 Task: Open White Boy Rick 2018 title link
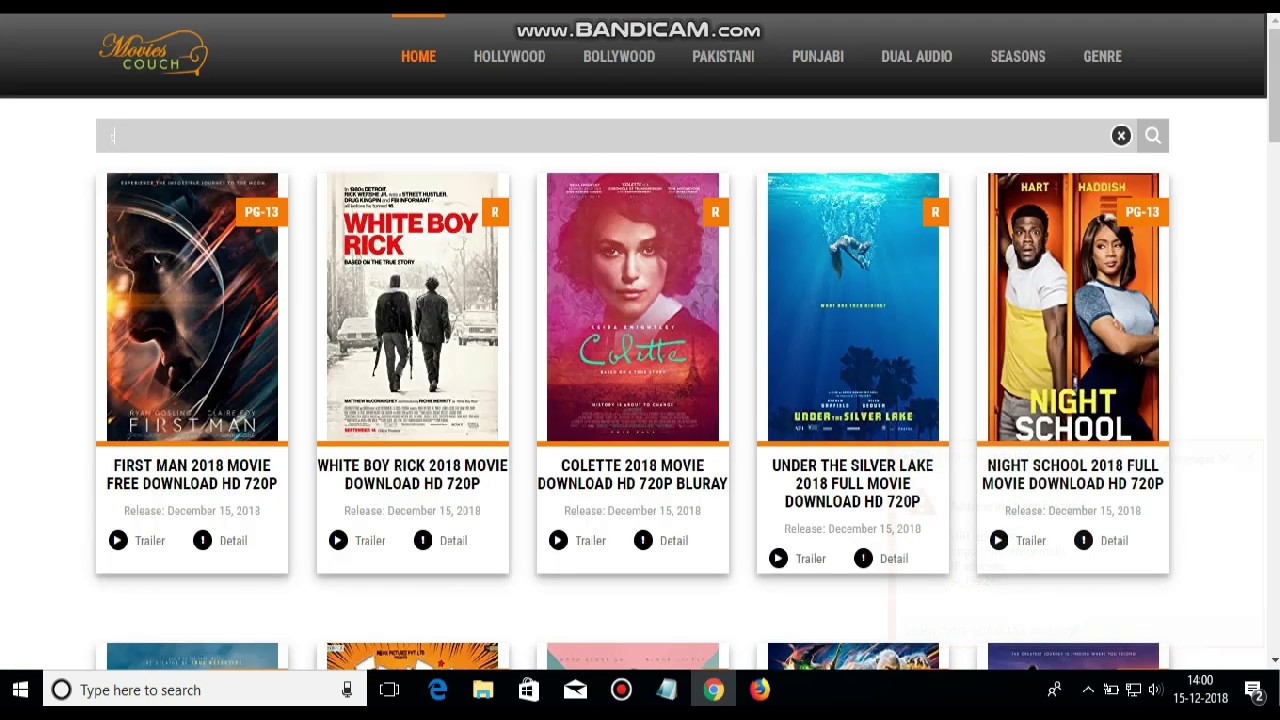[412, 474]
